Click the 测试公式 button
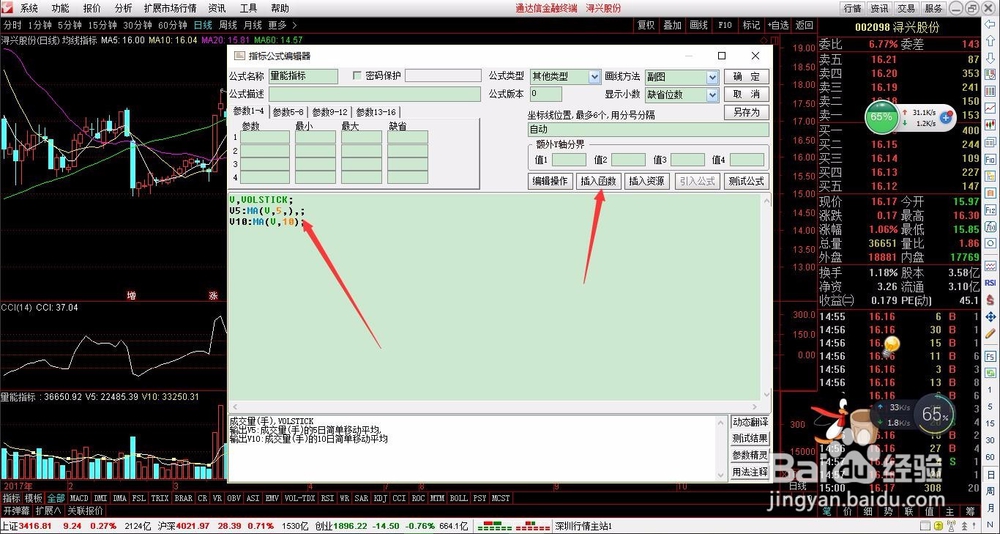The height and width of the screenshot is (534, 1000). [747, 181]
